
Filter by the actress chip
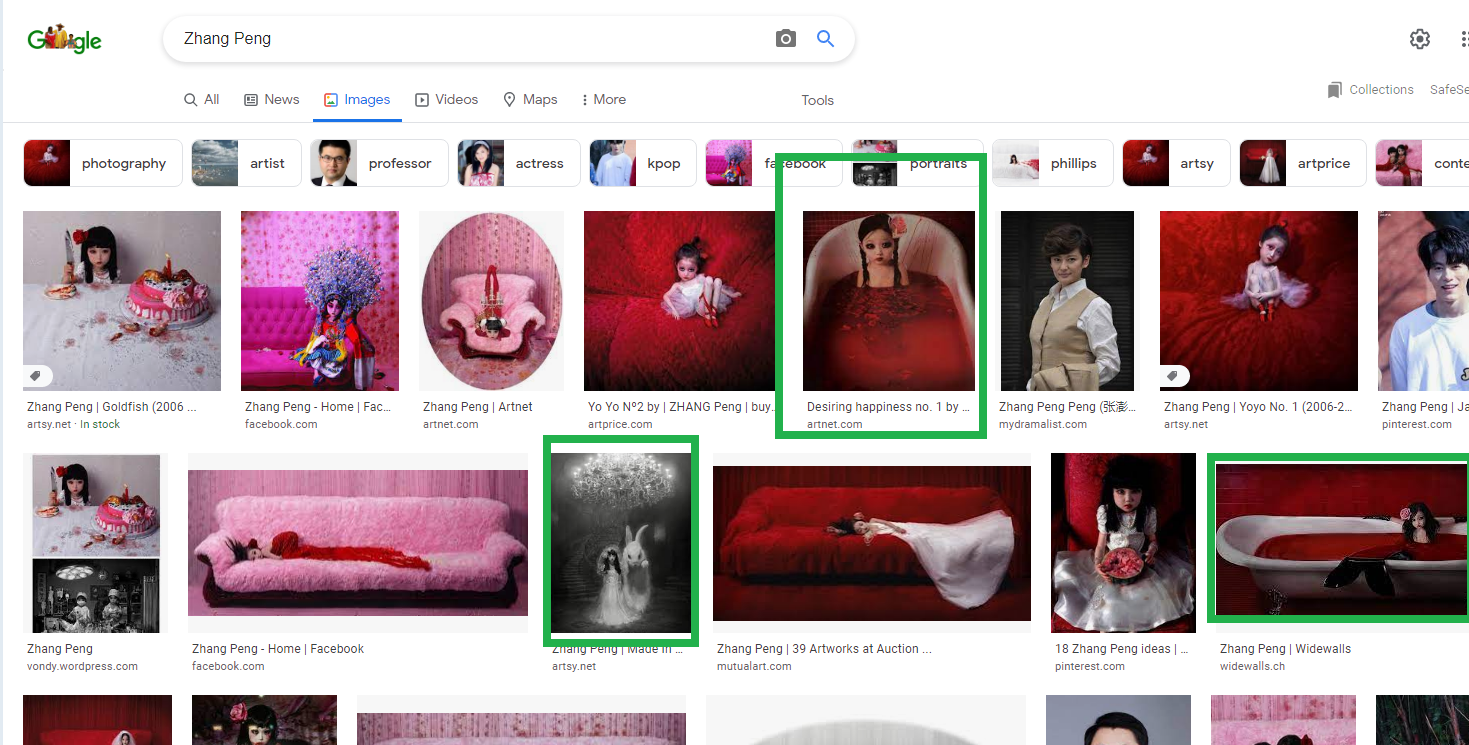tap(519, 163)
